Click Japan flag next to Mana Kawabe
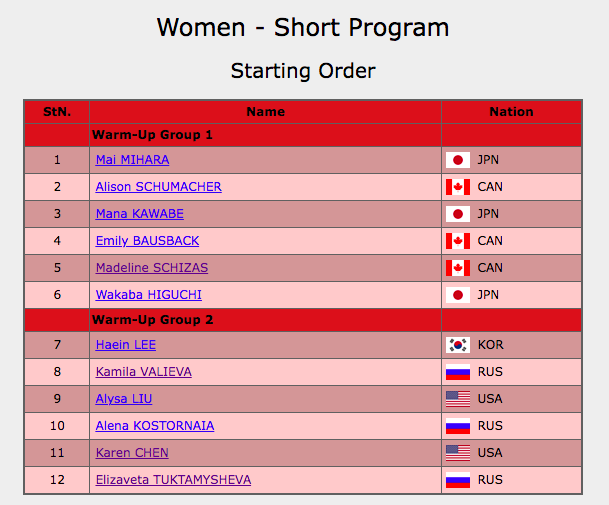 tap(457, 214)
